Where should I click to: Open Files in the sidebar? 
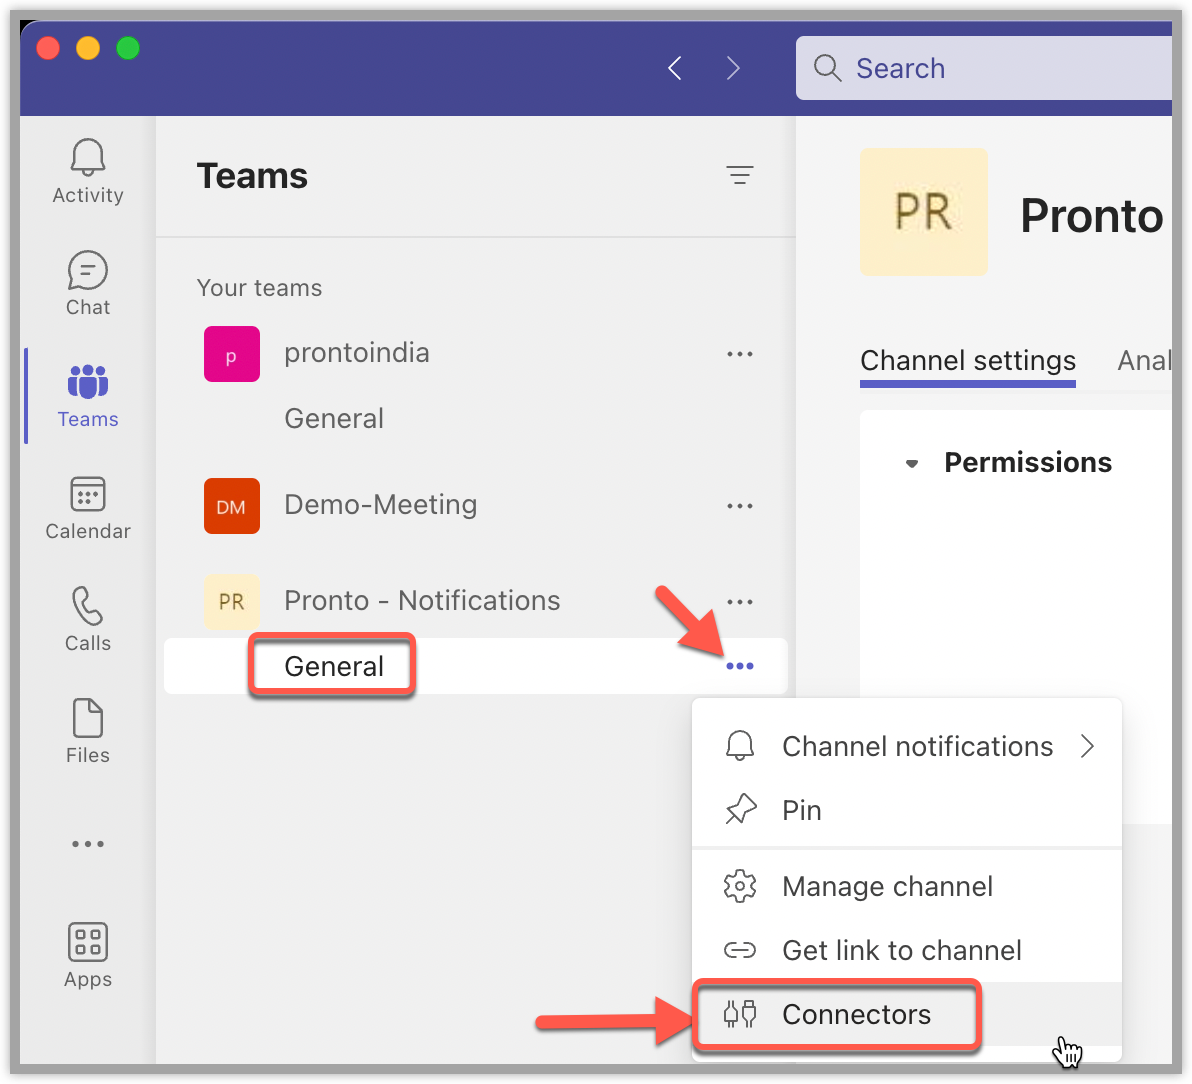coord(88,731)
